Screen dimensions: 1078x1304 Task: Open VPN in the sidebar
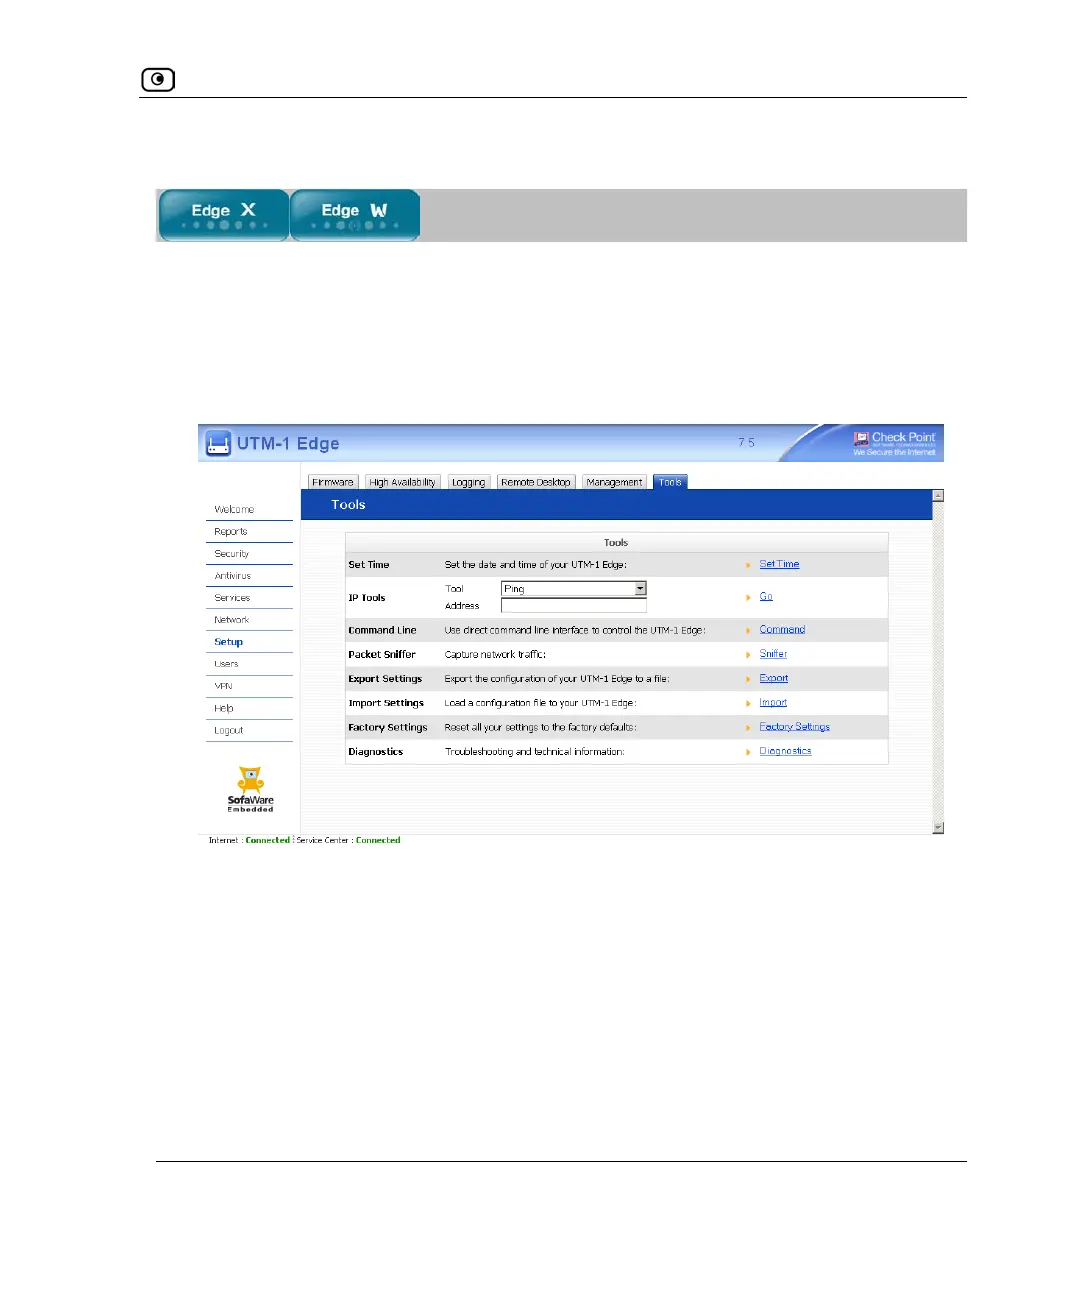pos(223,686)
